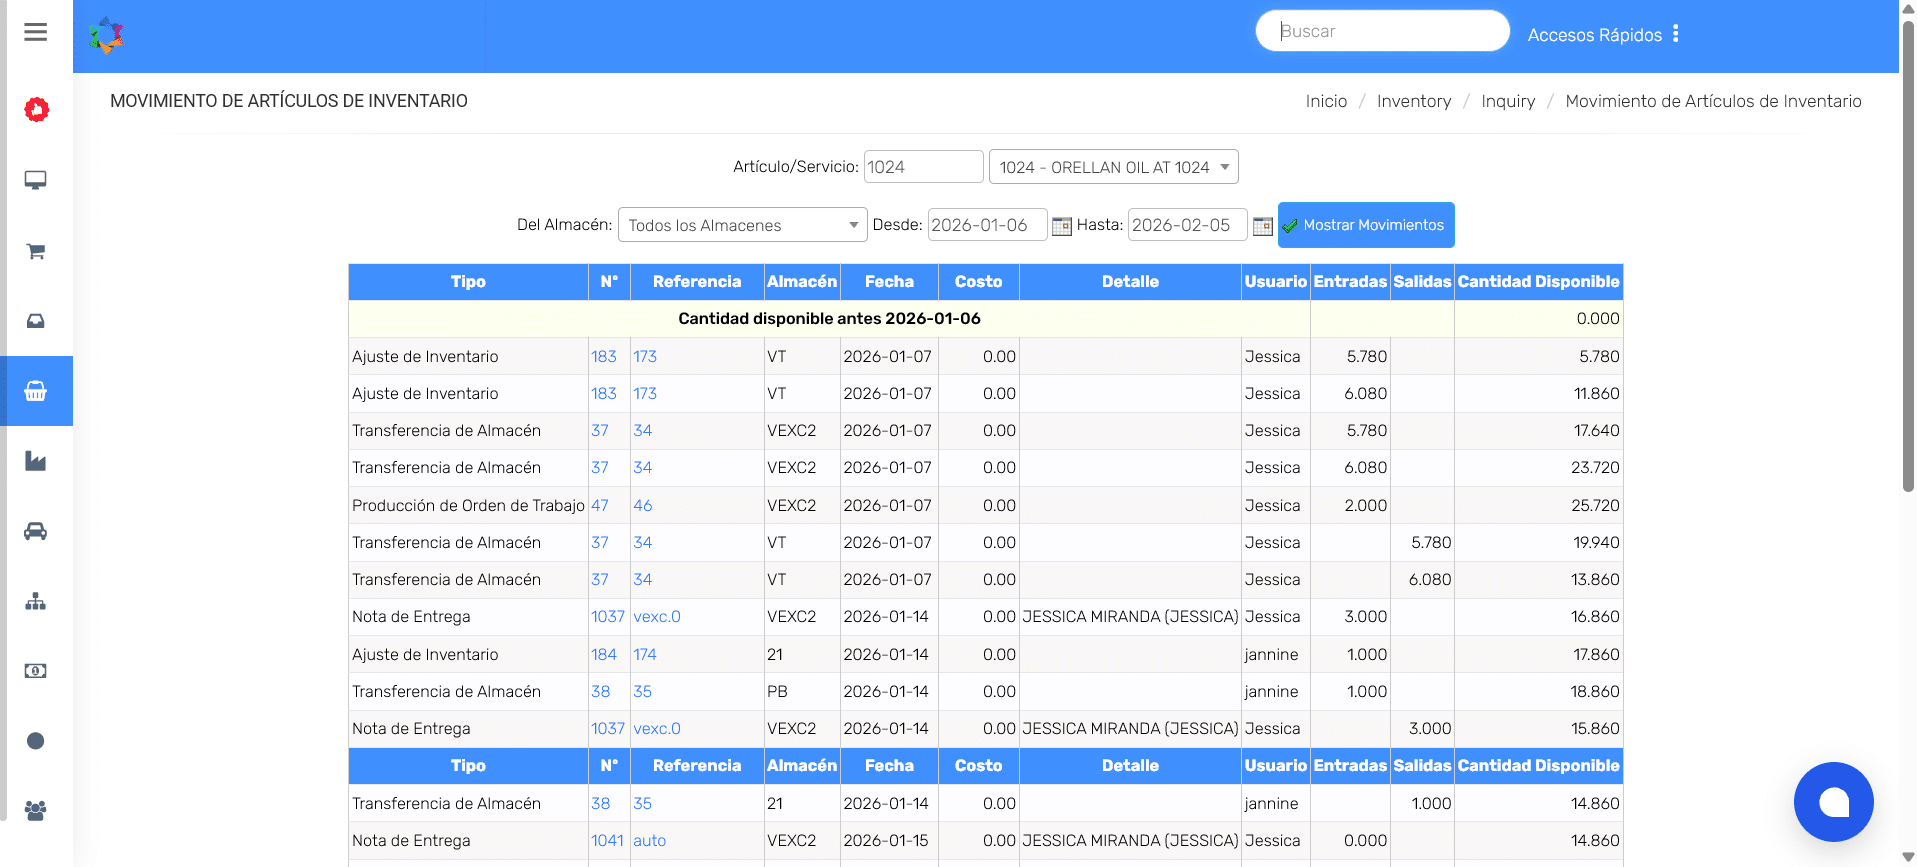Open the users group sidebar icon
This screenshot has width=1917, height=867.
36,811
